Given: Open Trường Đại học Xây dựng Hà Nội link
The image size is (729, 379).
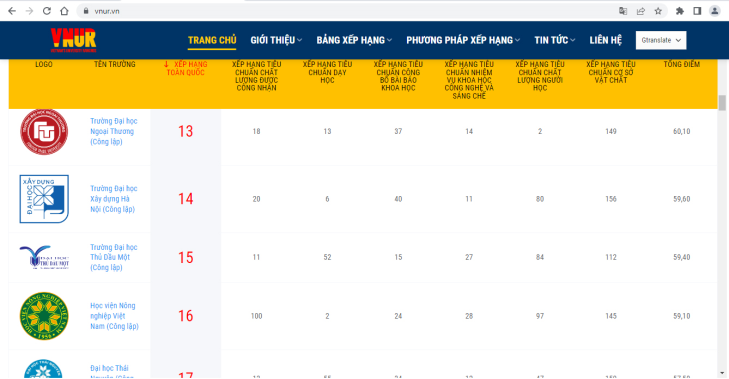Looking at the screenshot, I should [113, 199].
